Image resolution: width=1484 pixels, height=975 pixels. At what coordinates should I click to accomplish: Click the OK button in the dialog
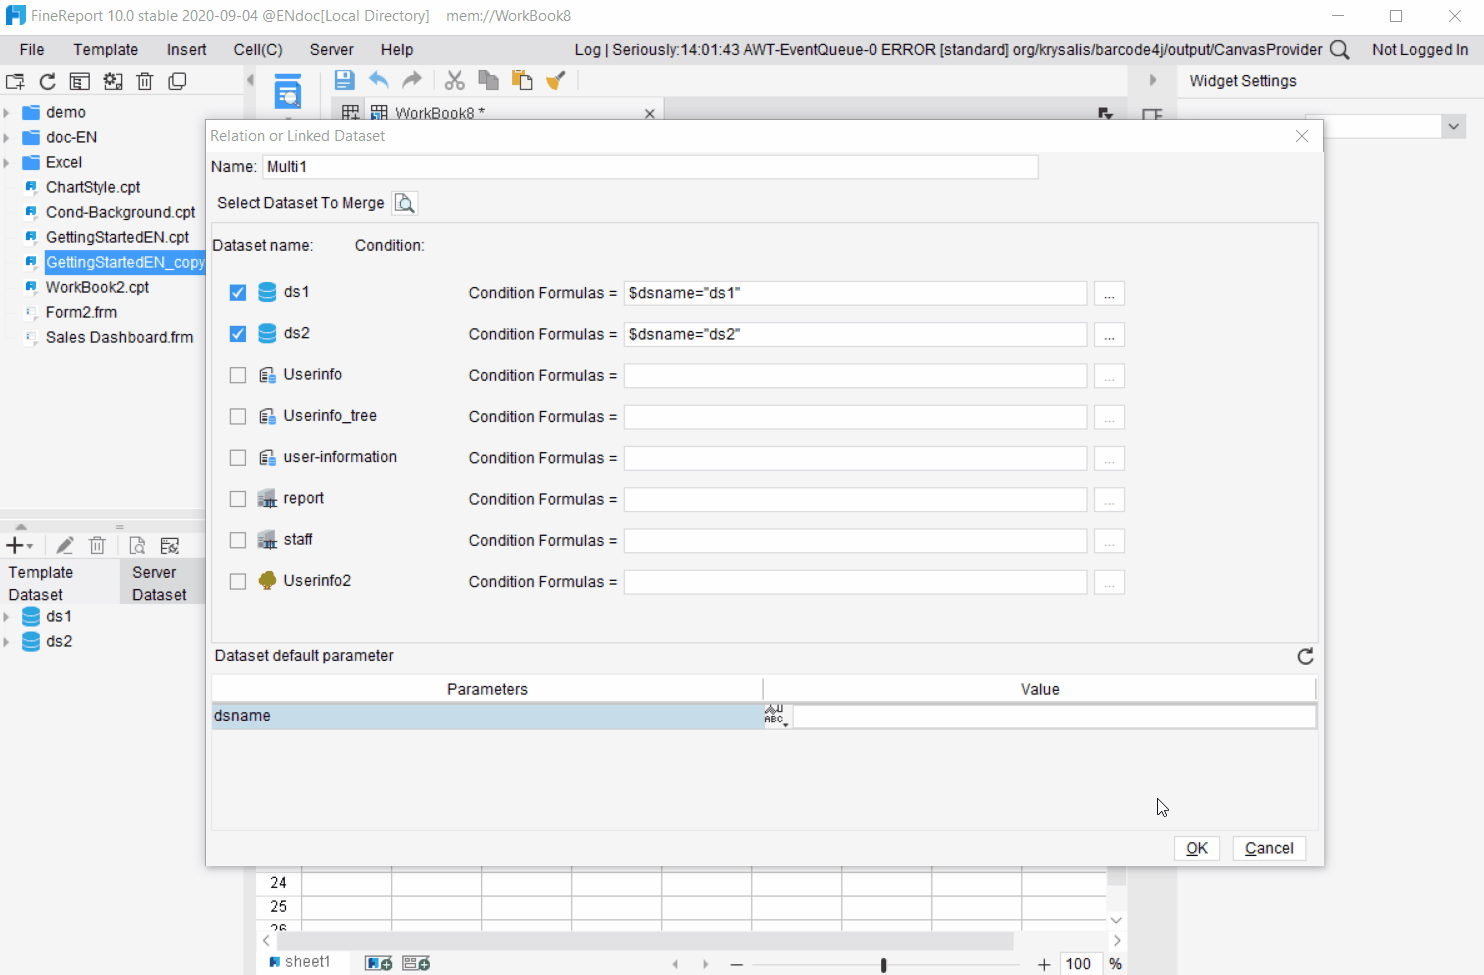1196,847
